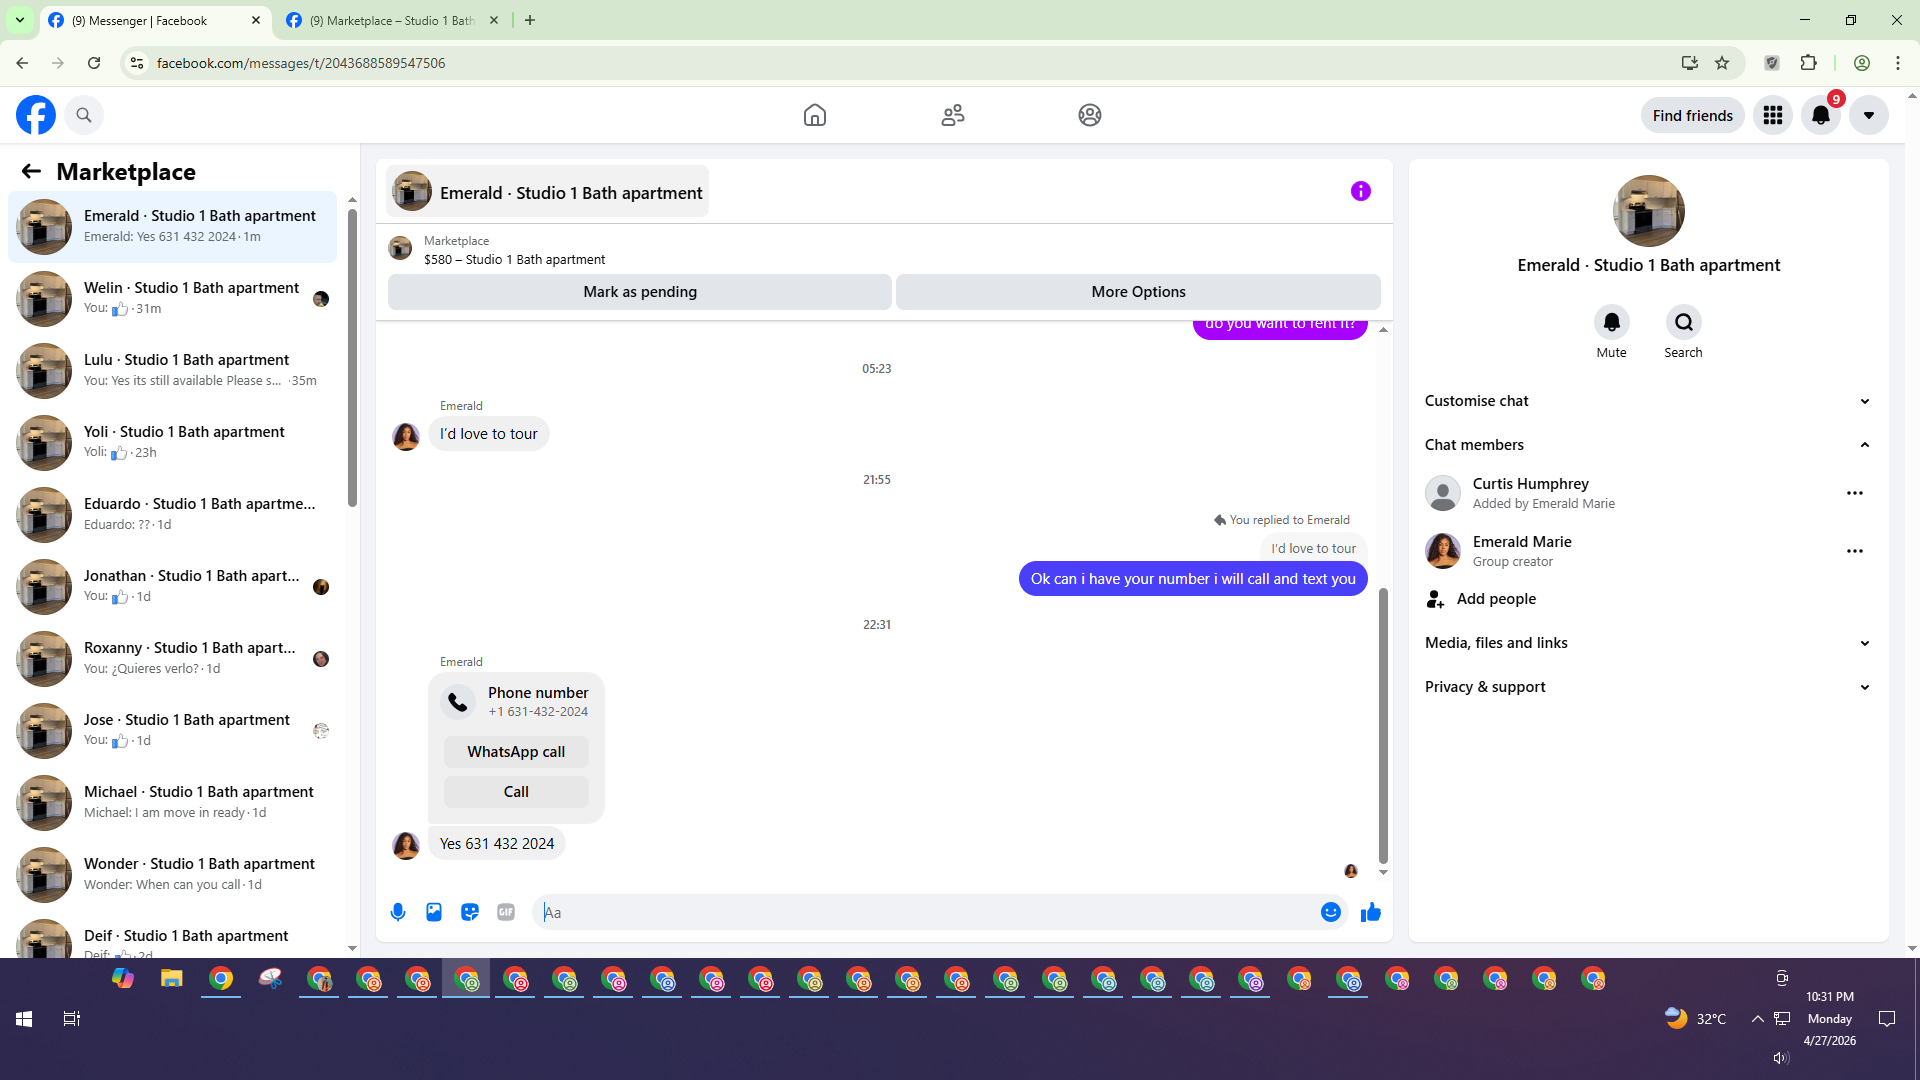Click Find friends button
This screenshot has width=1920, height=1080.
1692,115
